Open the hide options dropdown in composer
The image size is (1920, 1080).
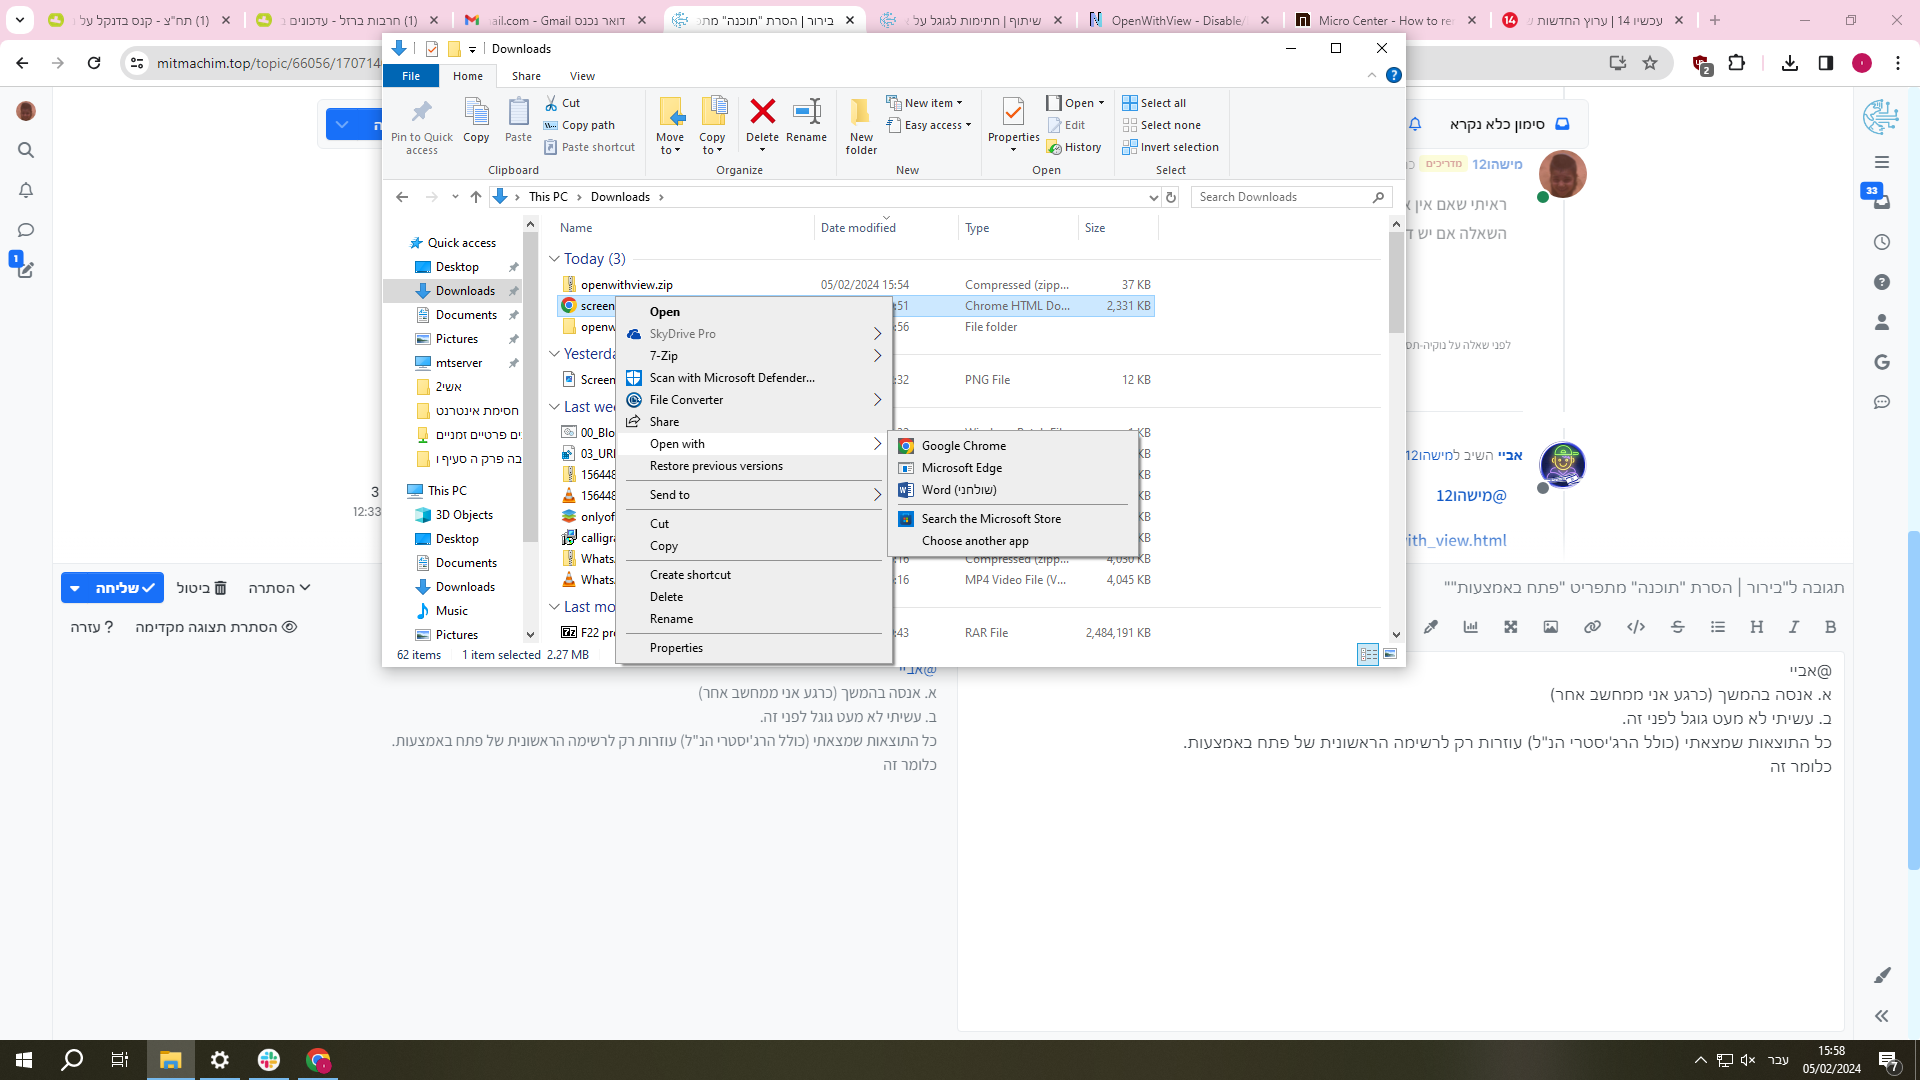279,588
